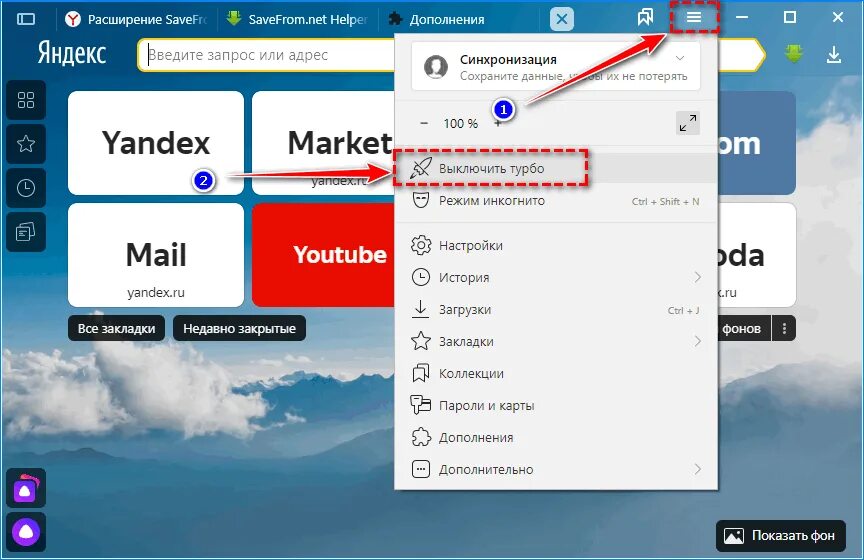Click the Все закладки button

pyautogui.click(x=116, y=329)
